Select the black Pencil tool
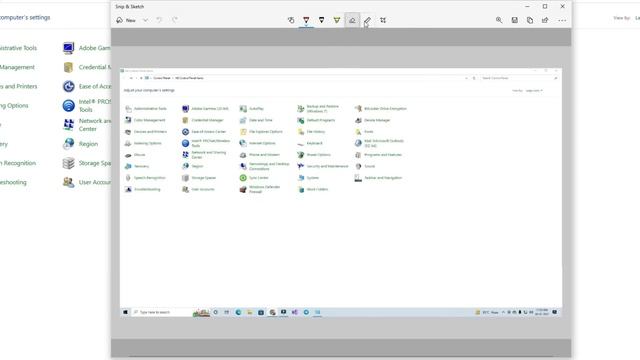640x360 pixels. pos(322,20)
